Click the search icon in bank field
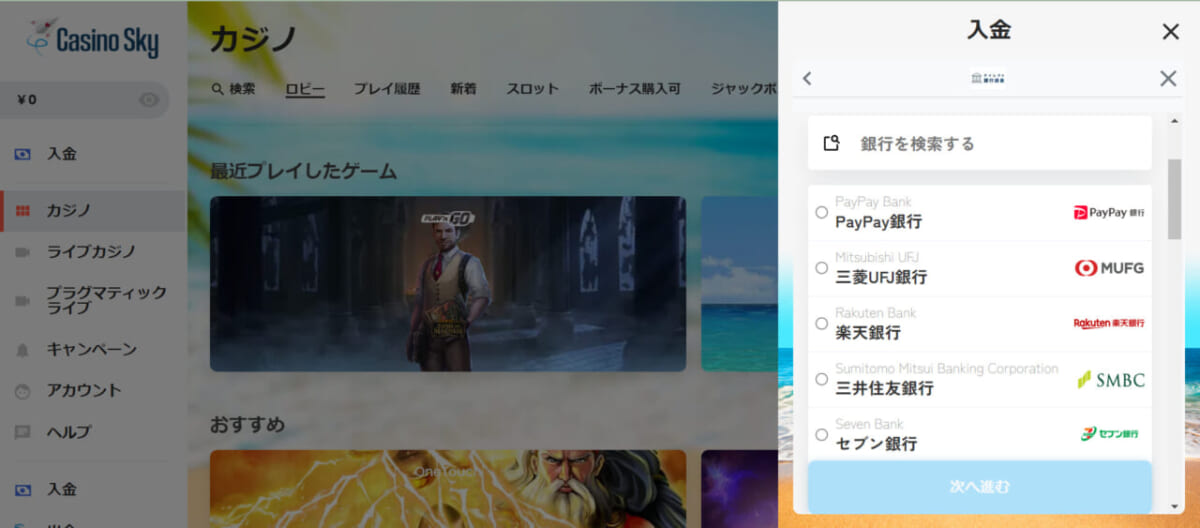Screen dimensions: 1200x528 coord(831,143)
